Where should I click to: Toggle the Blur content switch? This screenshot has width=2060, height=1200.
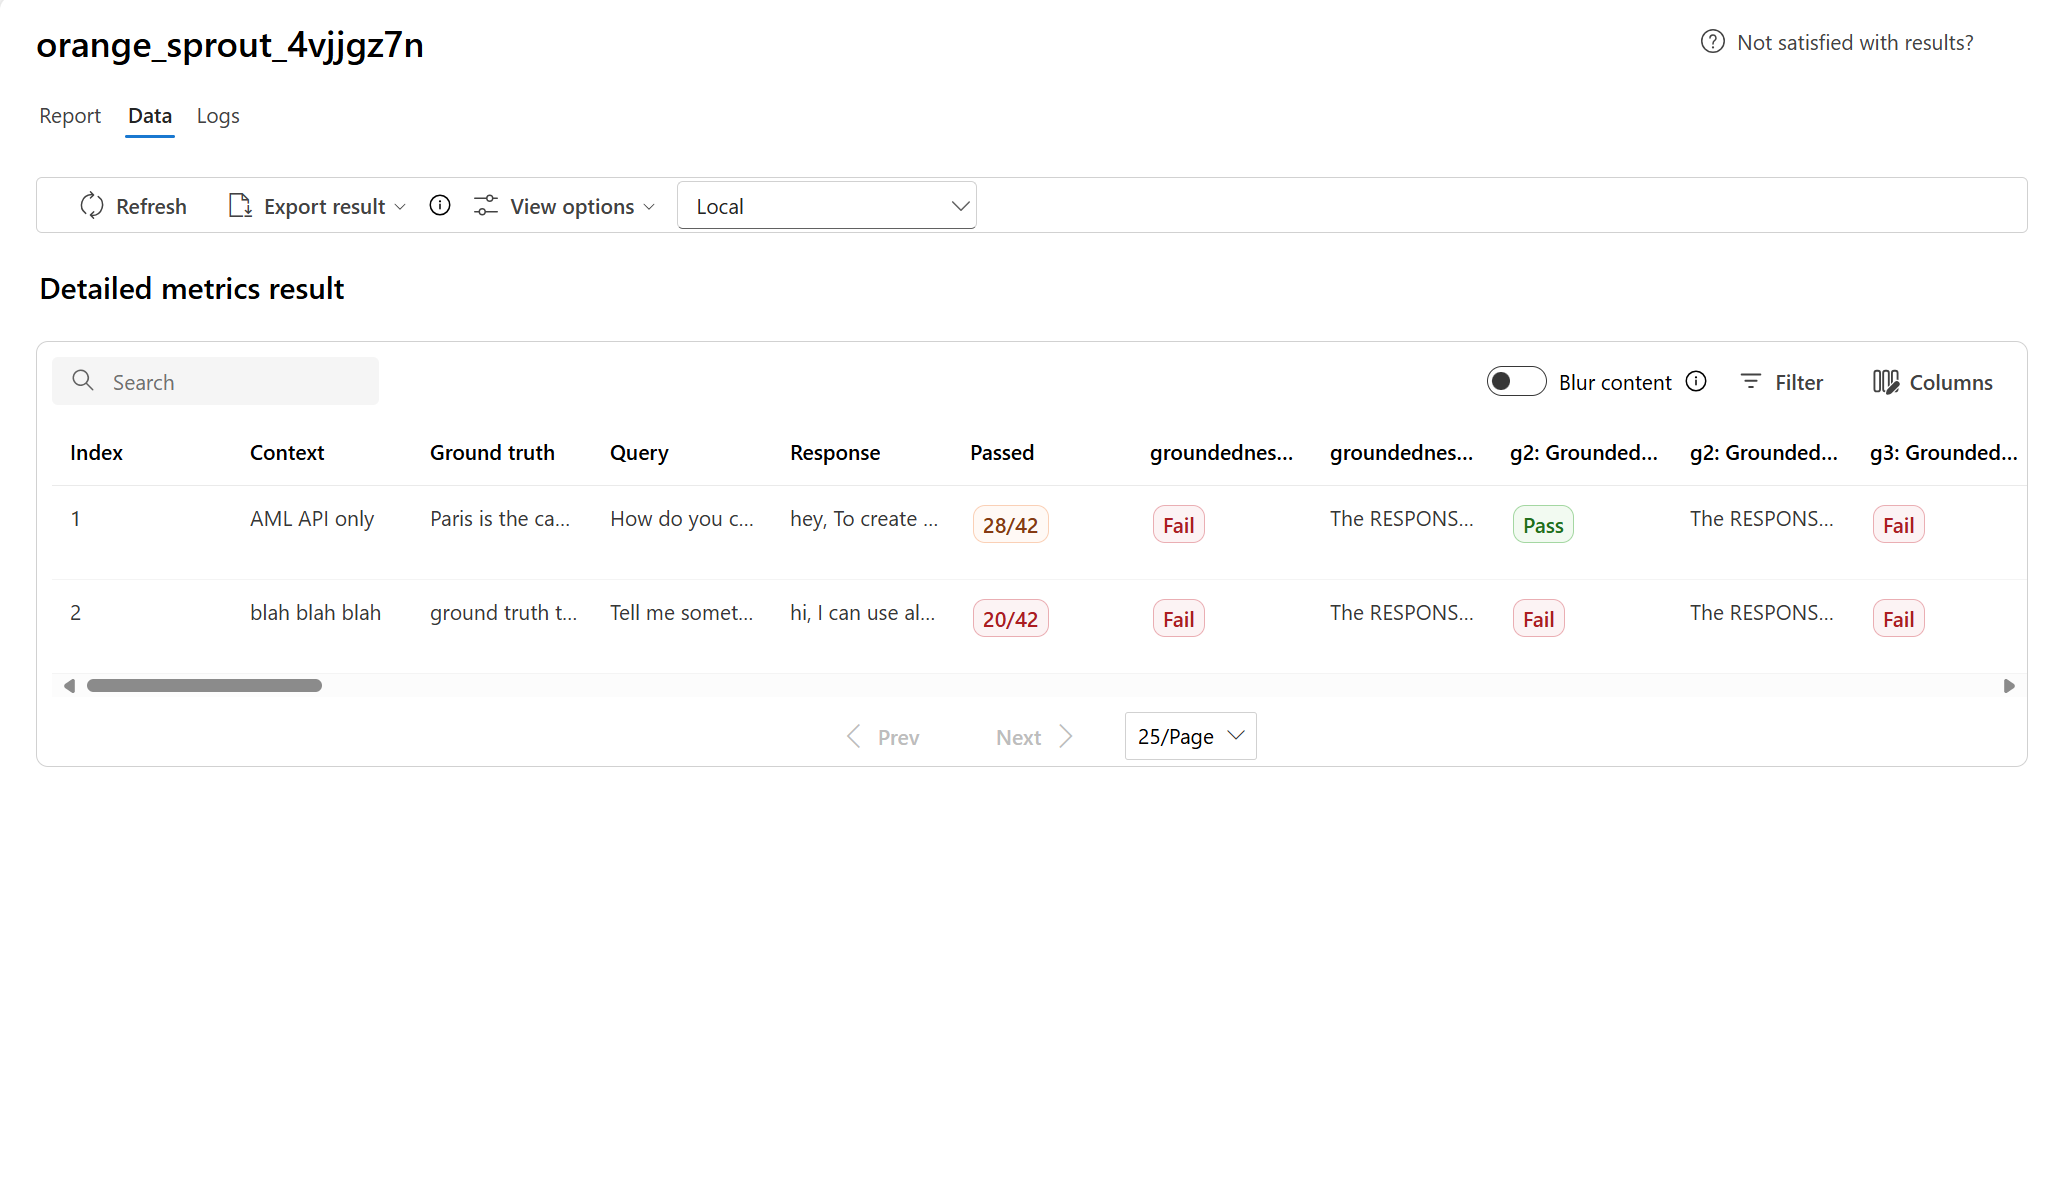[1516, 381]
